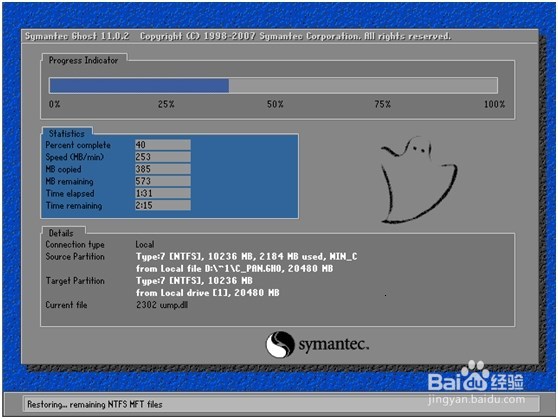Screen dimensions: 558x419
Task: Select the Details group label
Action: click(61, 233)
